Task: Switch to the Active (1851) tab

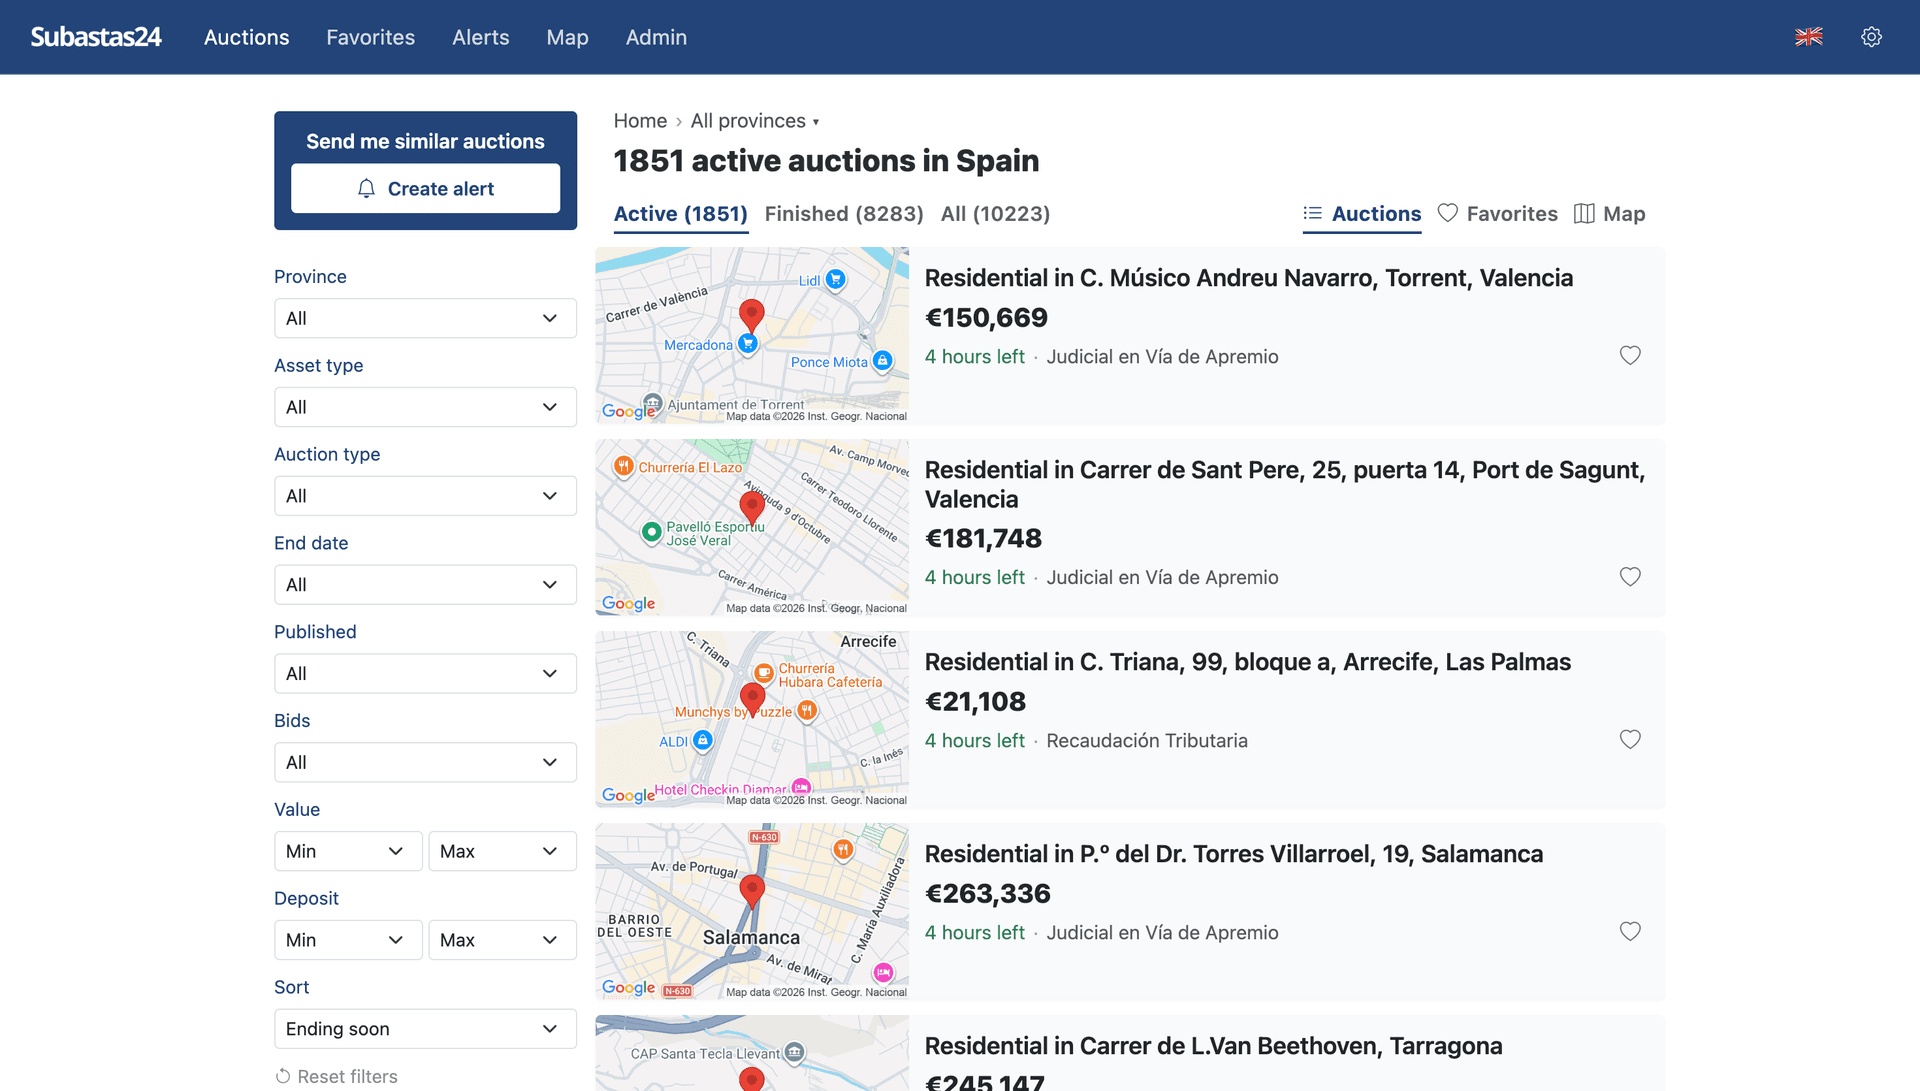Action: [680, 214]
